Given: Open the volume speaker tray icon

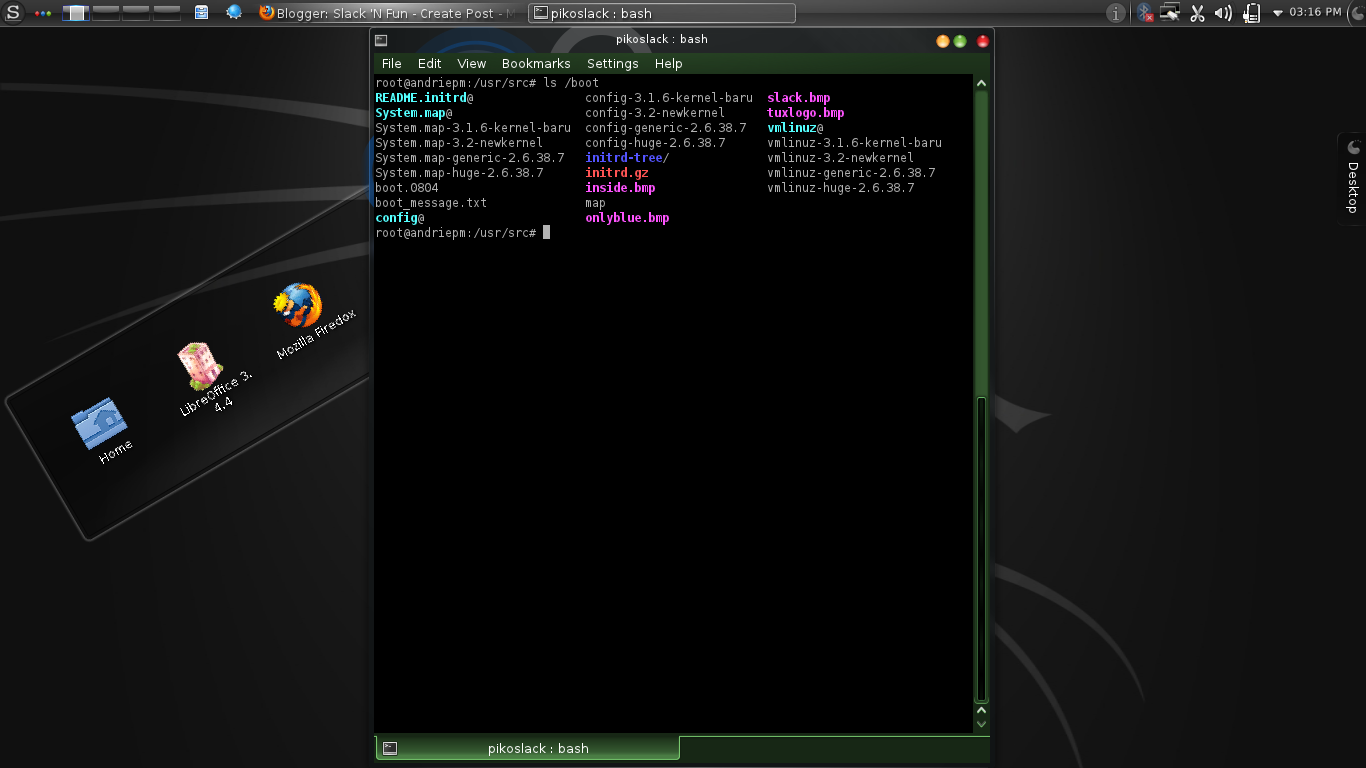Looking at the screenshot, I should pos(1223,13).
